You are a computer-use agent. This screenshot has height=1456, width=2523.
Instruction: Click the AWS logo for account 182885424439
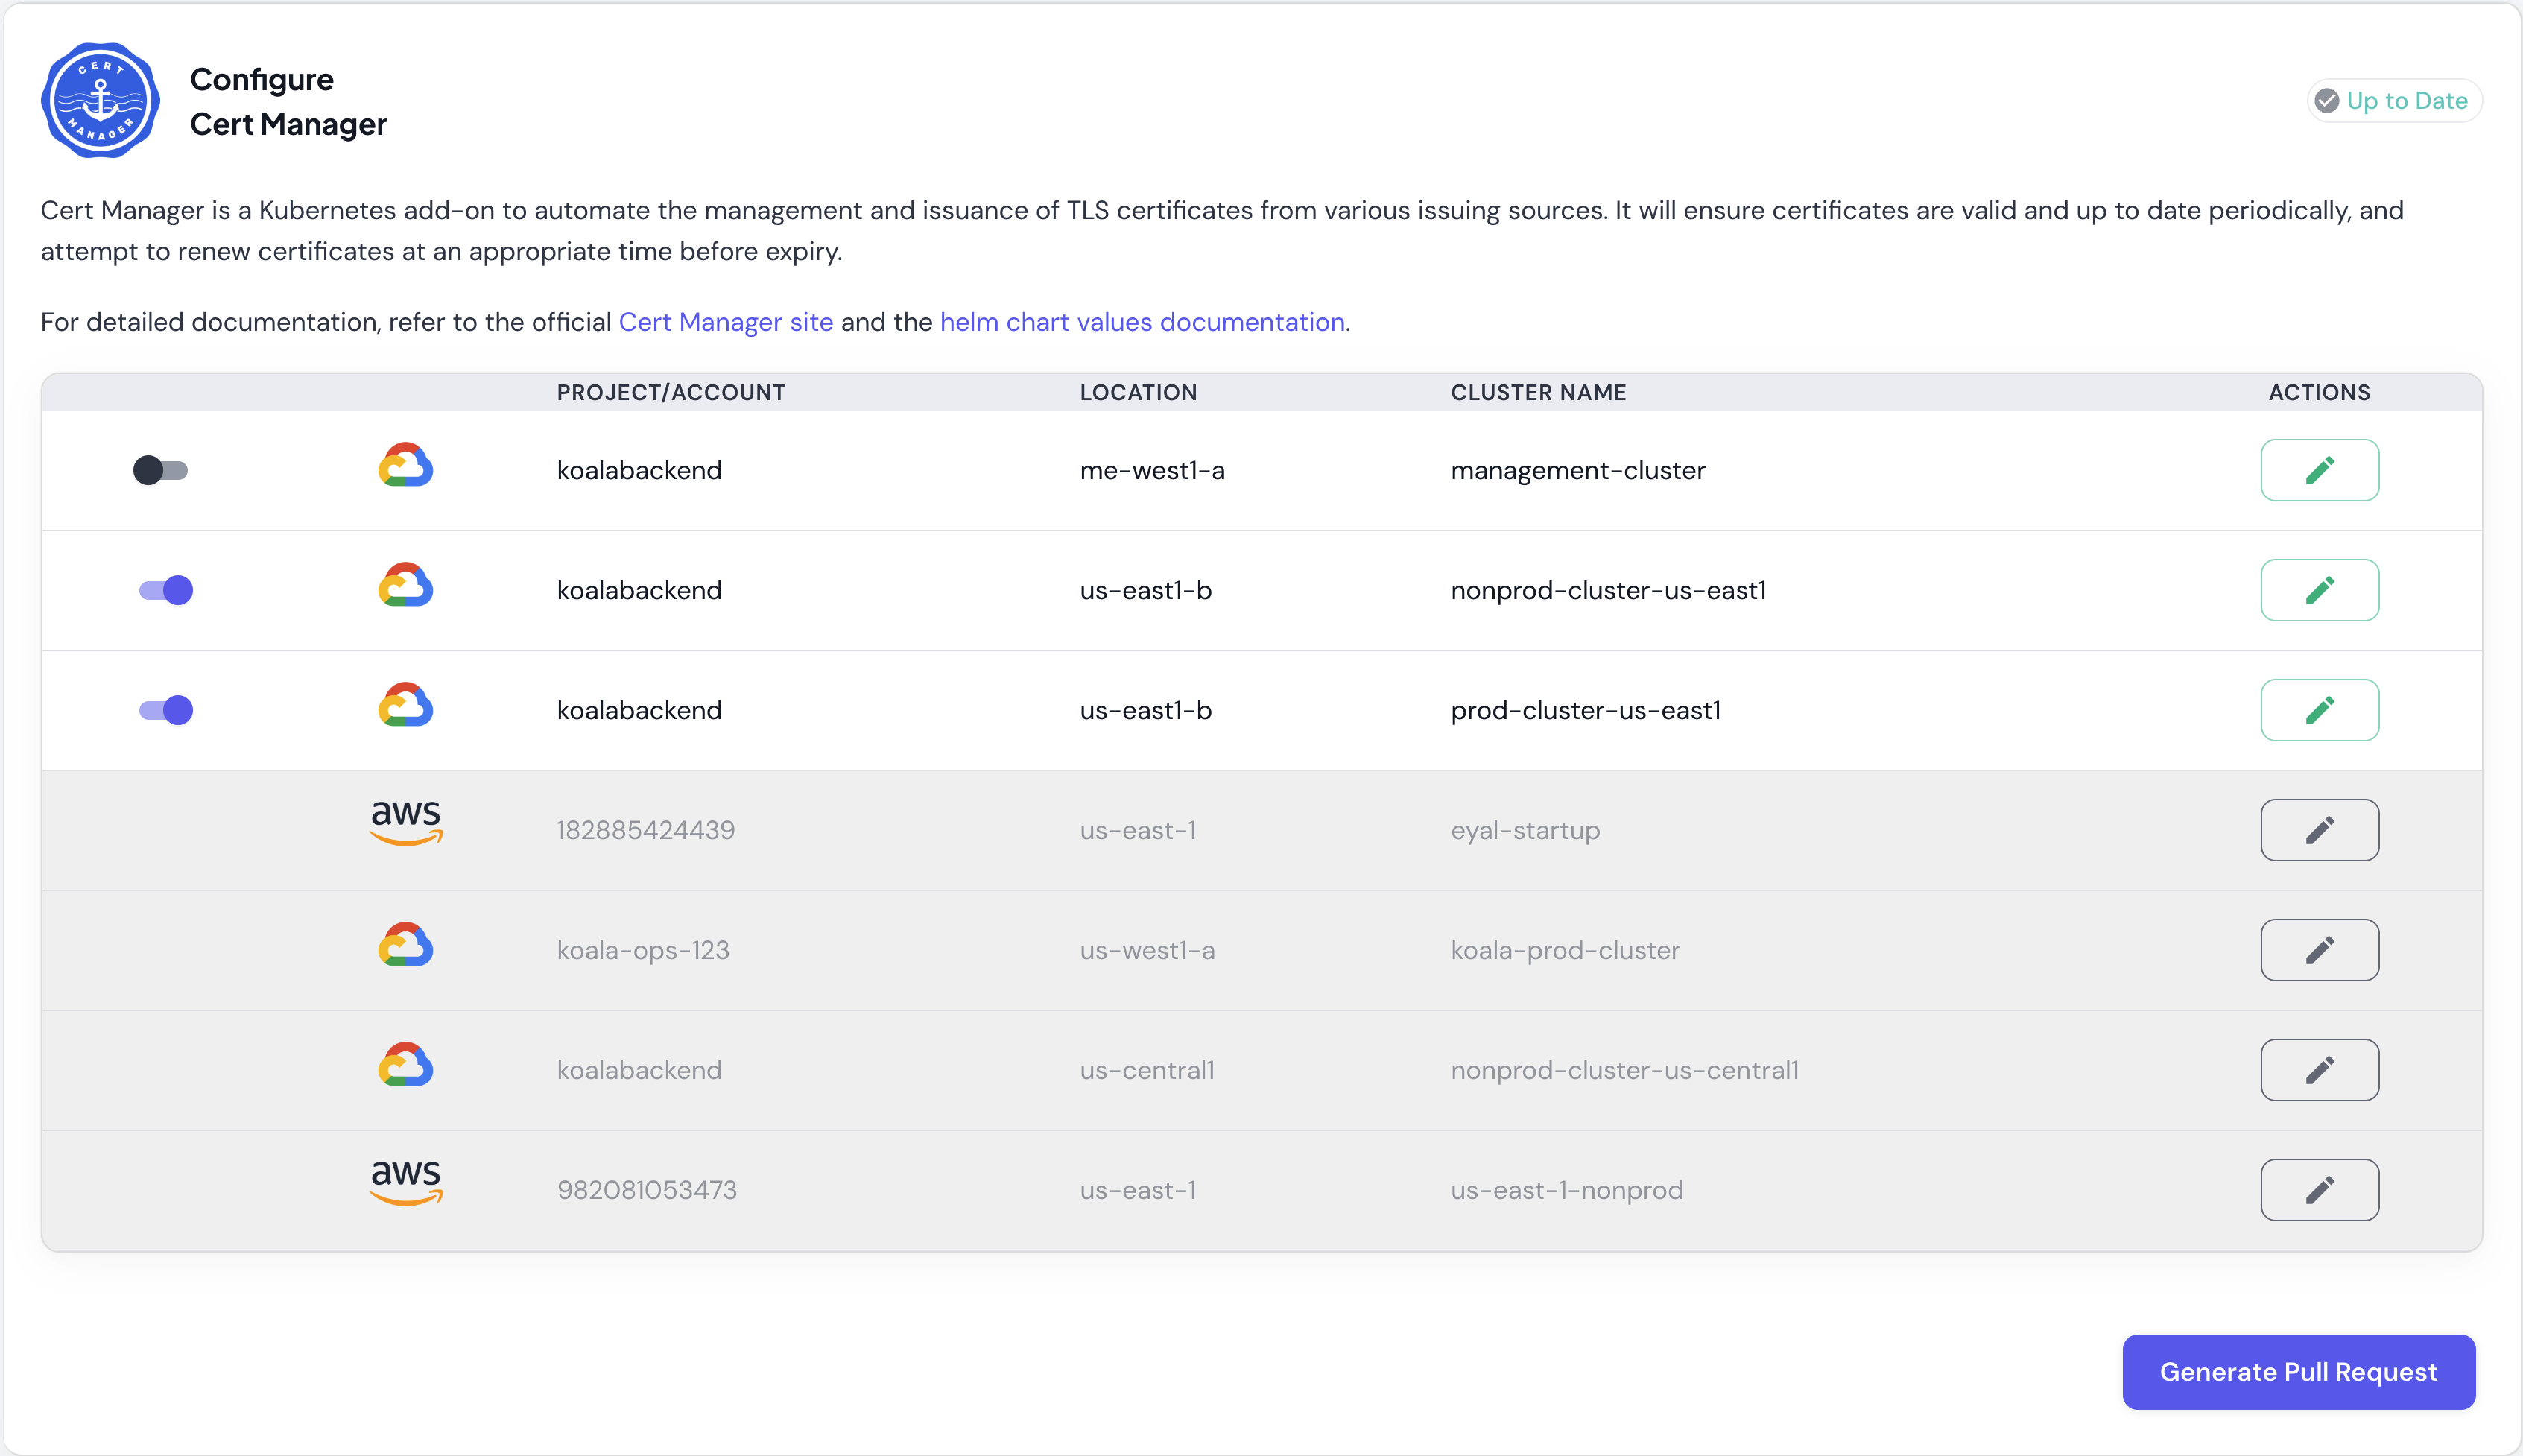tap(404, 823)
